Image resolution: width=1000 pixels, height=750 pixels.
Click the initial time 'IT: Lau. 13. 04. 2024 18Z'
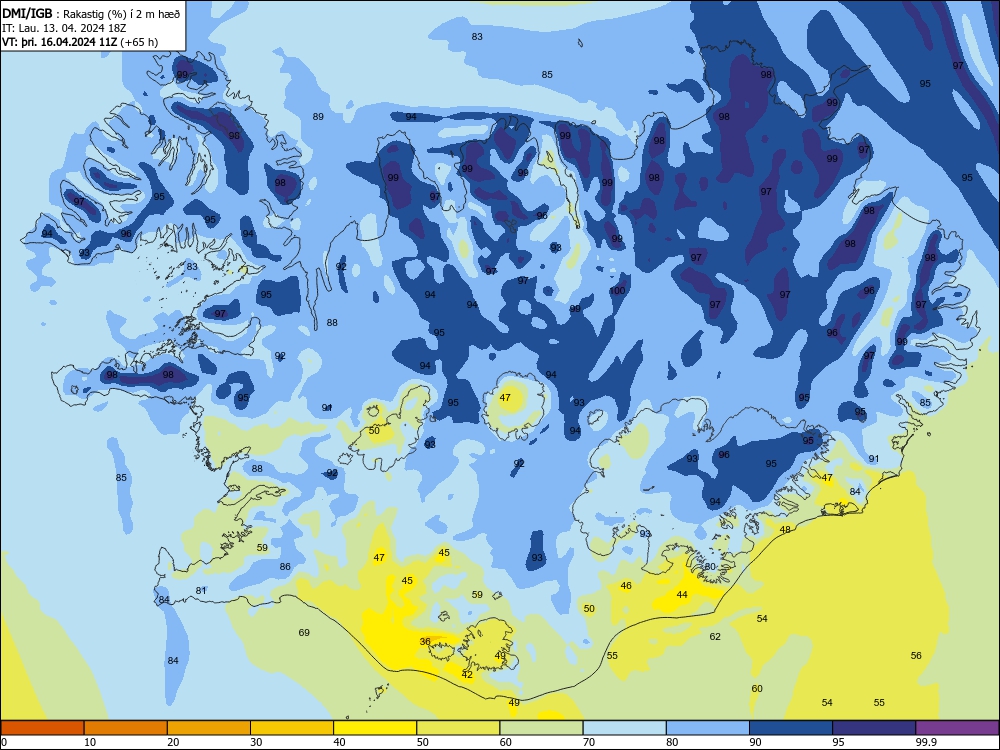tap(64, 28)
